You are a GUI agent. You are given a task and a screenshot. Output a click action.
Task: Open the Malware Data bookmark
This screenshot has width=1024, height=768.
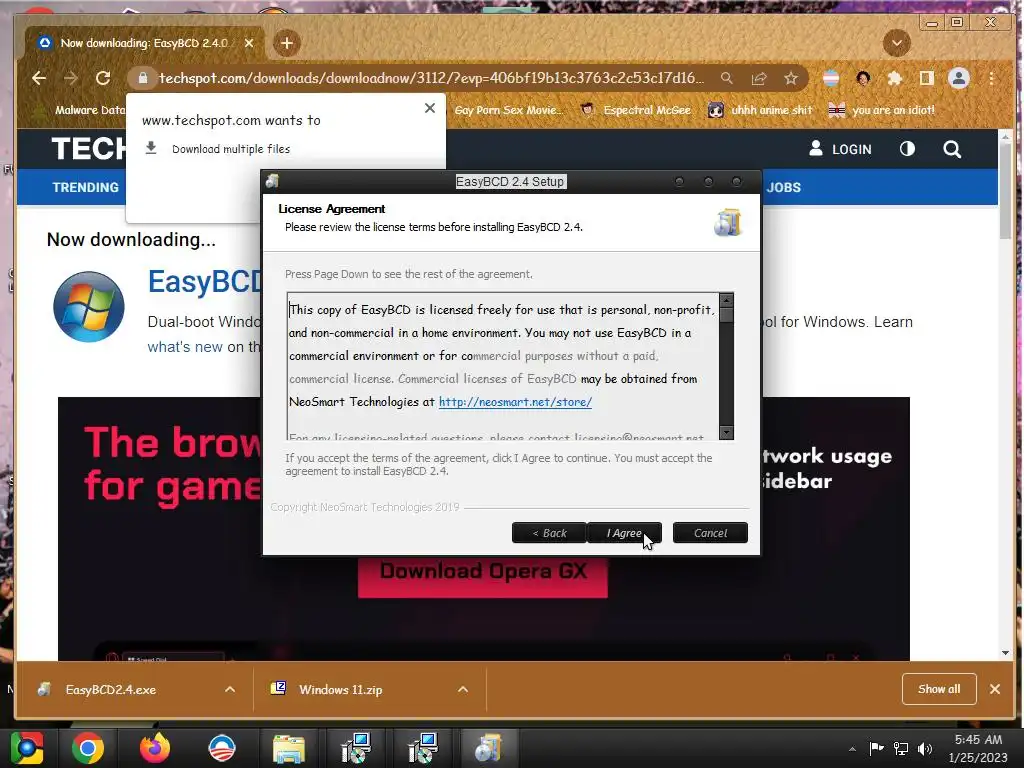pos(82,110)
